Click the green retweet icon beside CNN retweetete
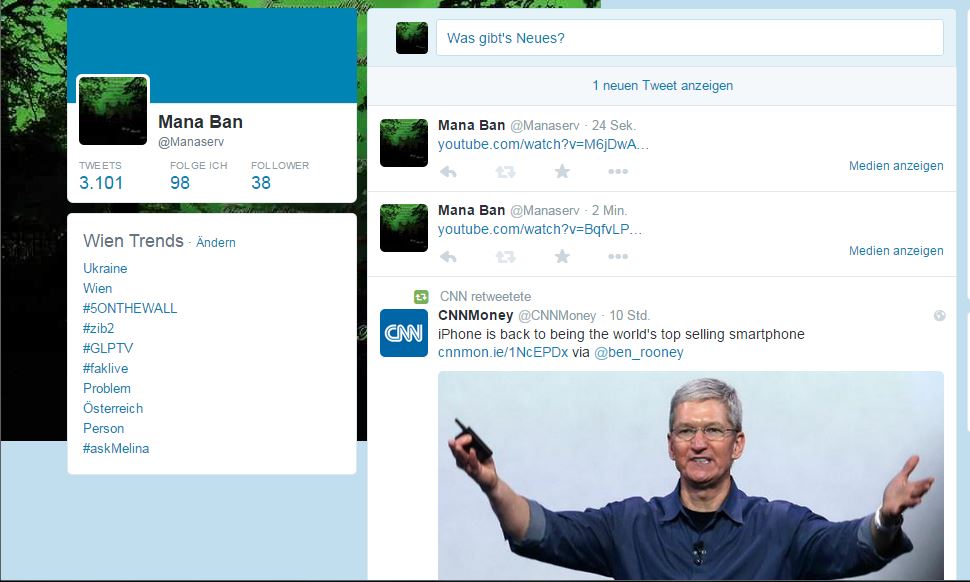The image size is (970, 582). pyautogui.click(x=421, y=297)
